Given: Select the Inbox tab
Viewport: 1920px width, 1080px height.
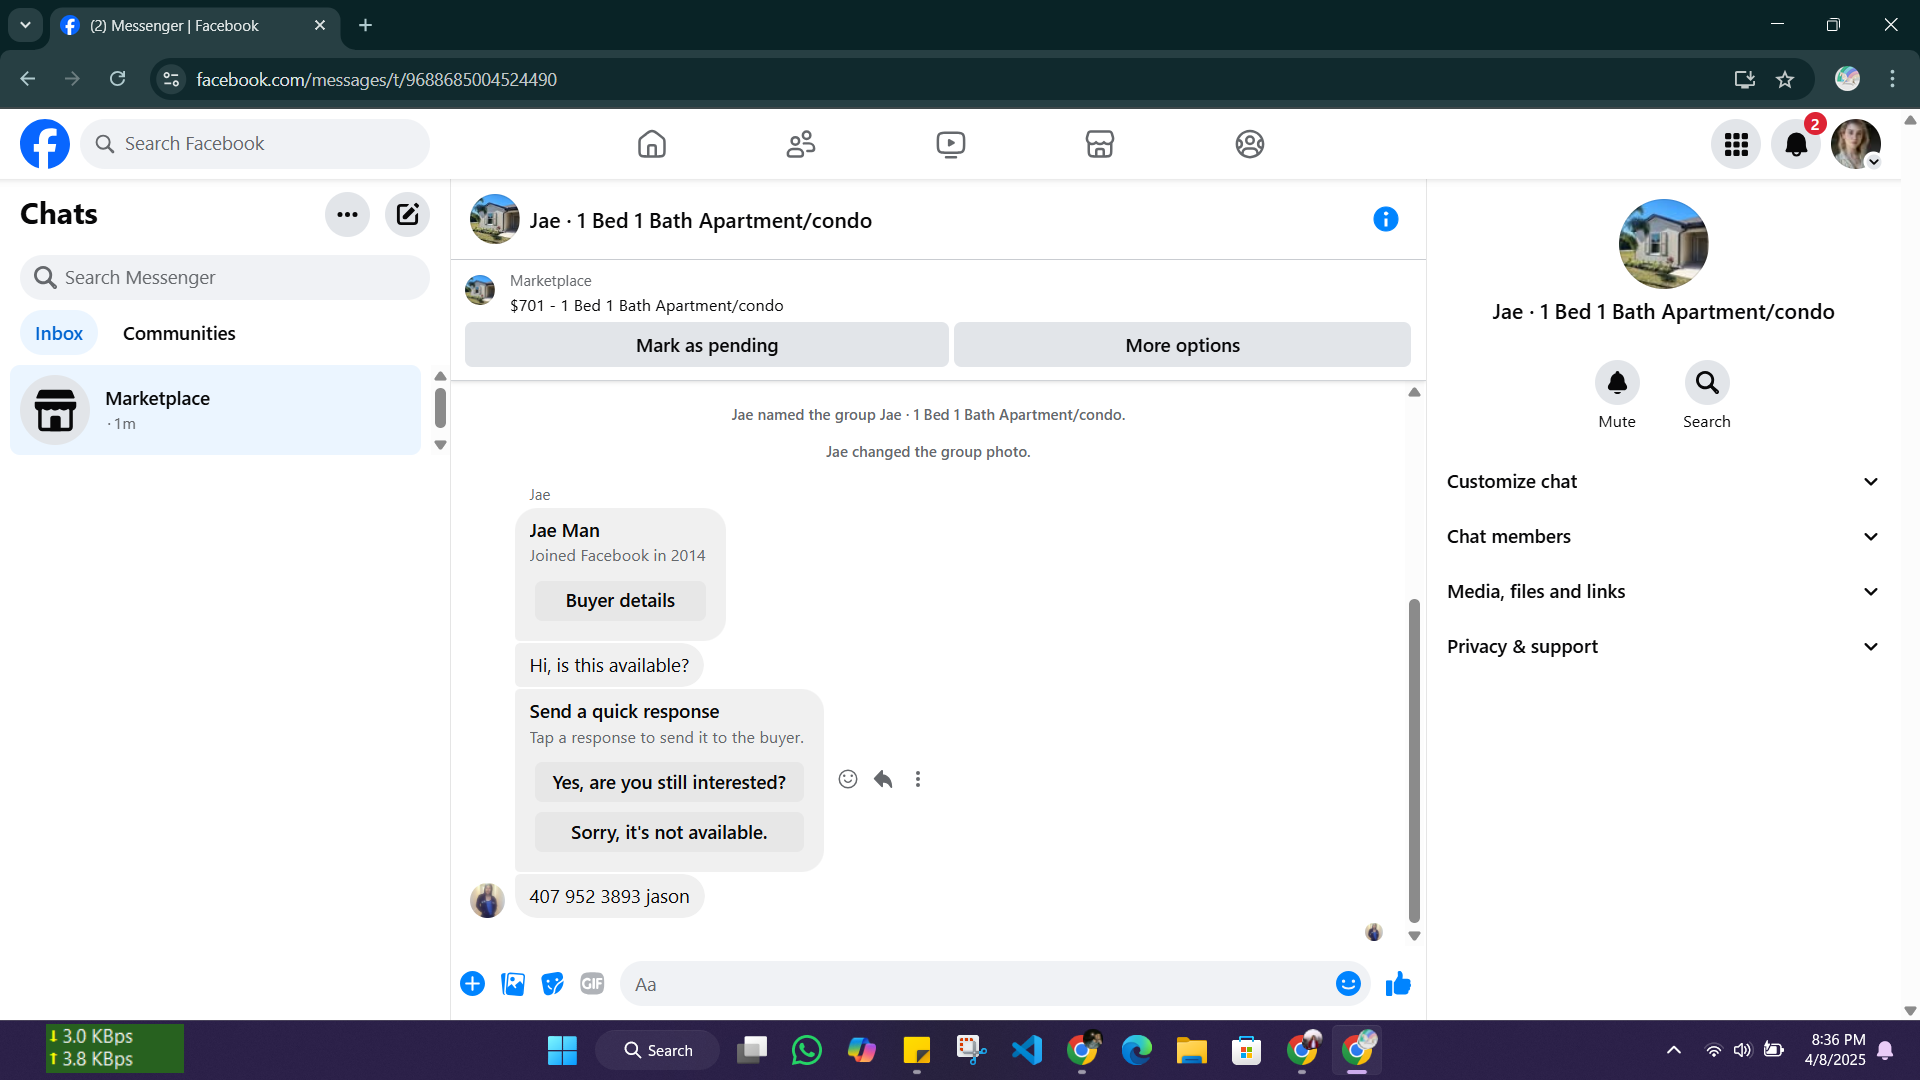Looking at the screenshot, I should click(x=59, y=333).
